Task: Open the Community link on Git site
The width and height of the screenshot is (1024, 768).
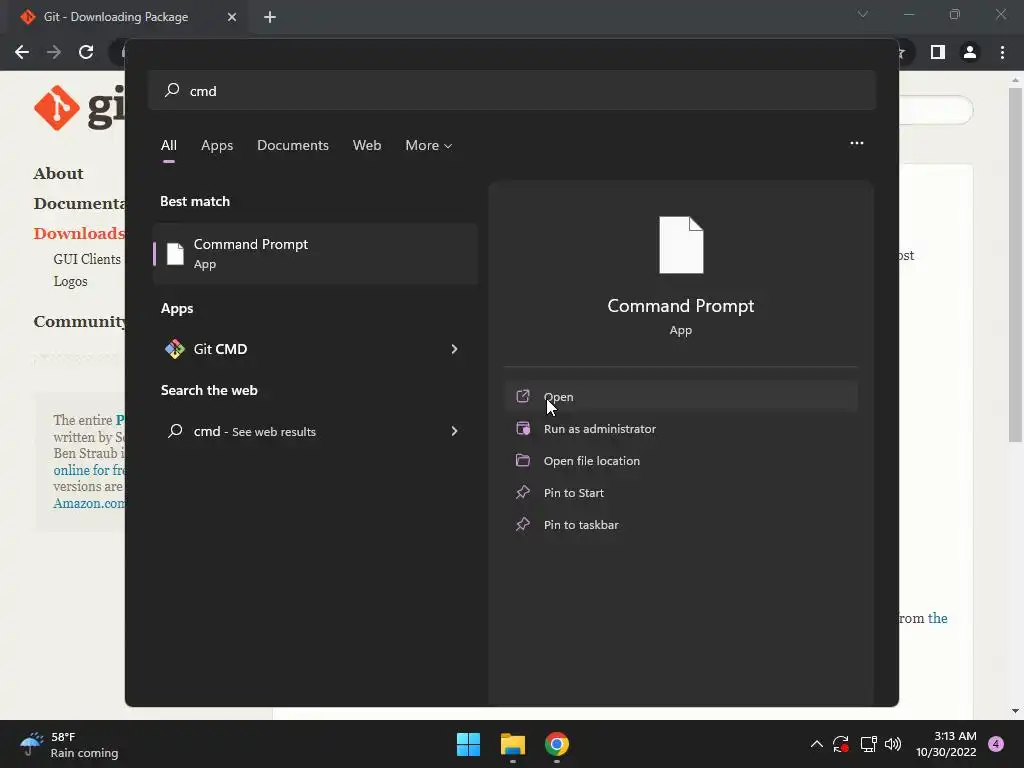Action: pyautogui.click(x=79, y=322)
